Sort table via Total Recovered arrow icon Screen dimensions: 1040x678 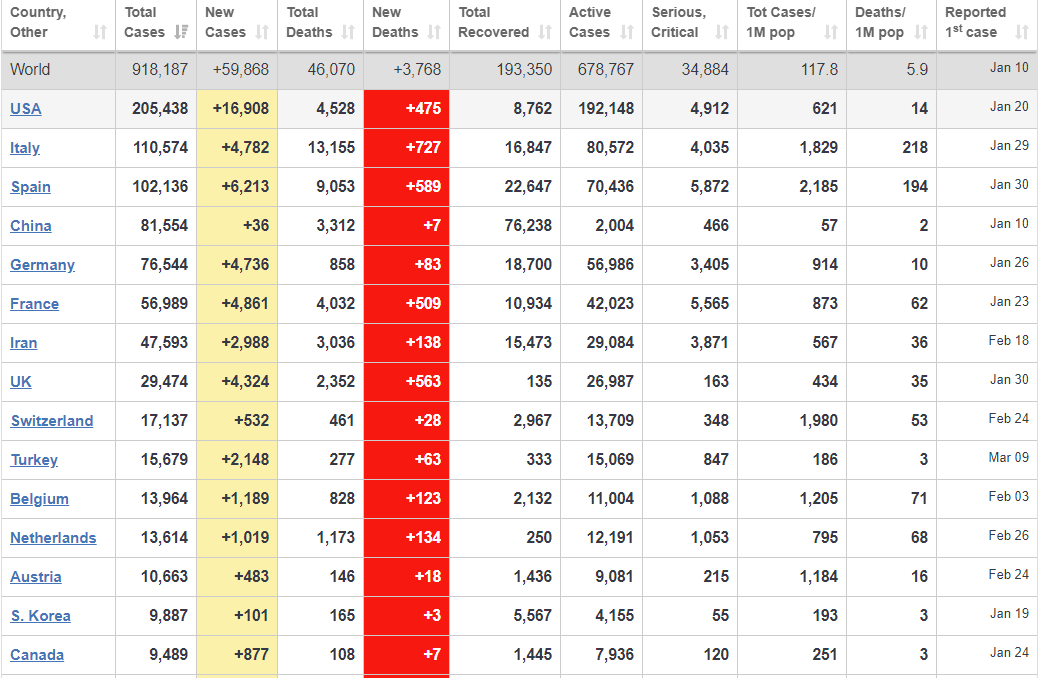coord(545,33)
